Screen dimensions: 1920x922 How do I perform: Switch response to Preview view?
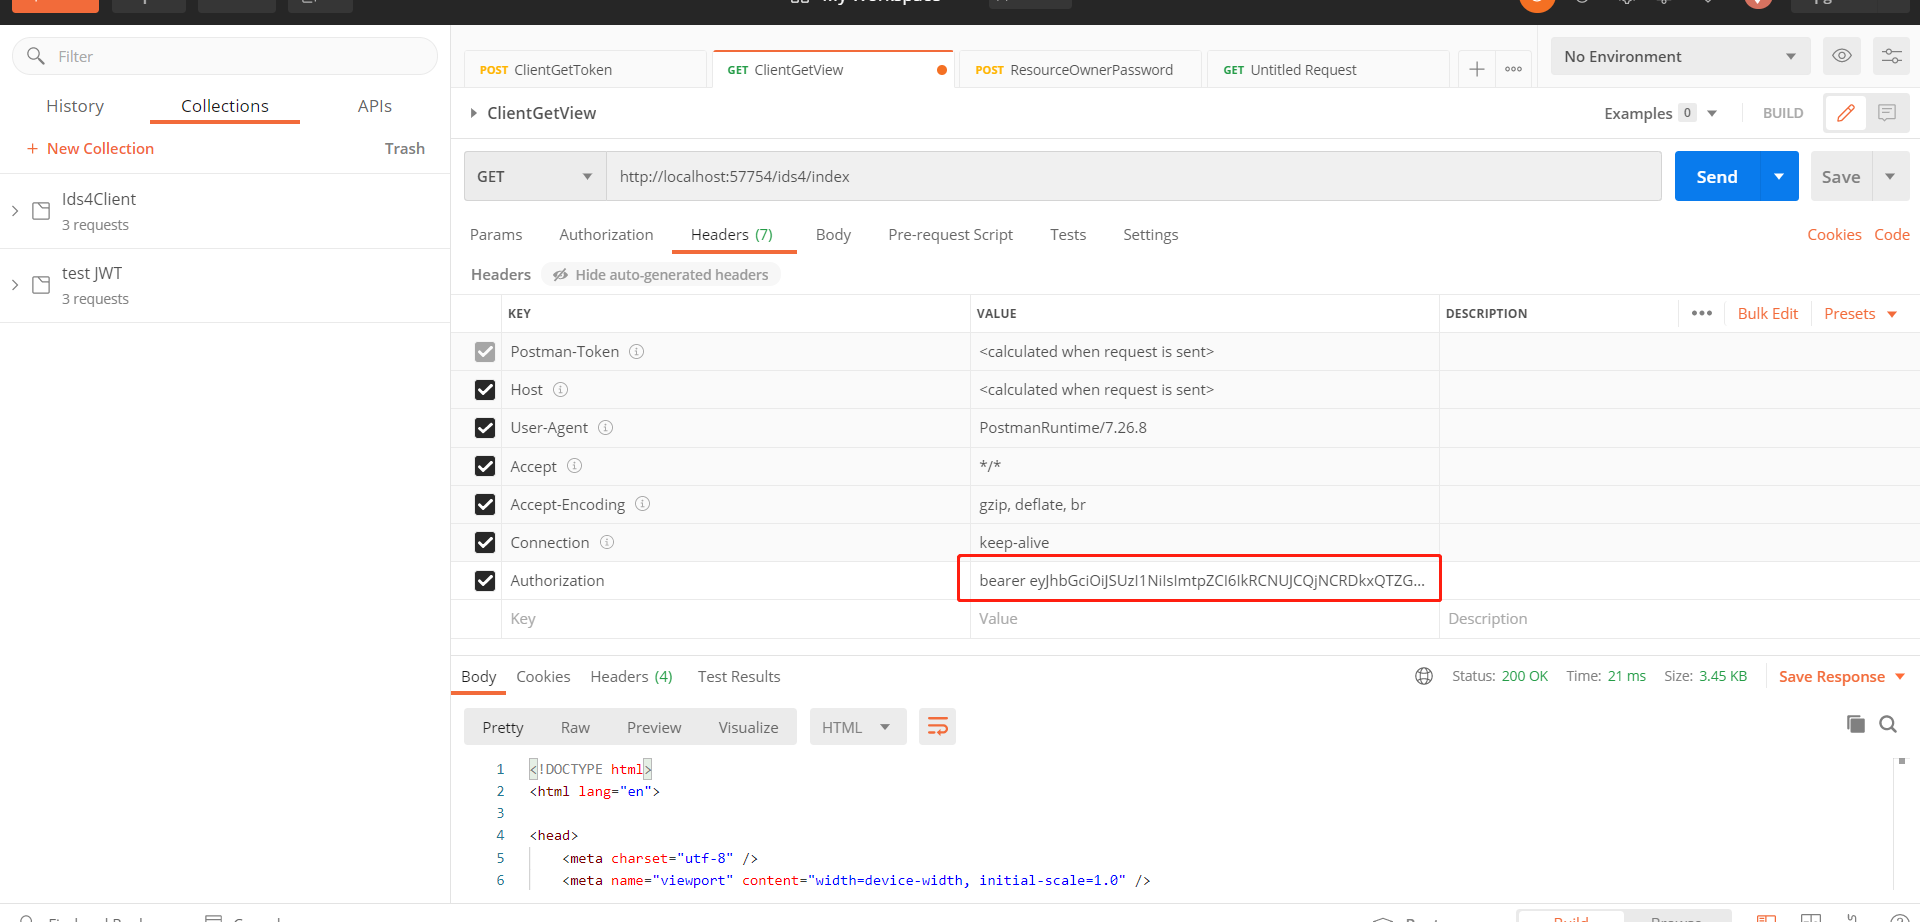pyautogui.click(x=654, y=727)
